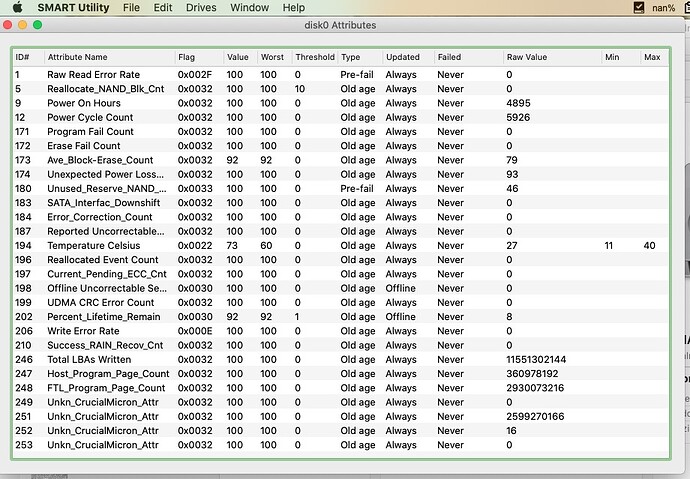The width and height of the screenshot is (690, 479).
Task: Click raw value 5926 for Power Cycle Count
Action: (518, 117)
